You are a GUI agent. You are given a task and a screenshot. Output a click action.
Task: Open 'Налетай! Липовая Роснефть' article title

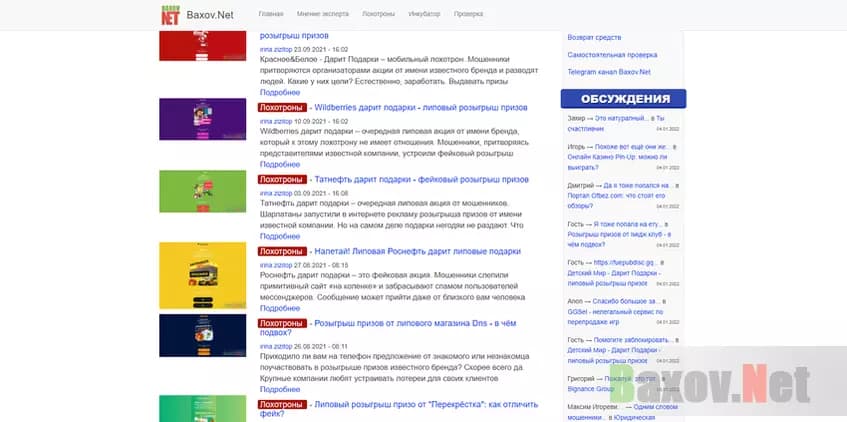coord(418,251)
